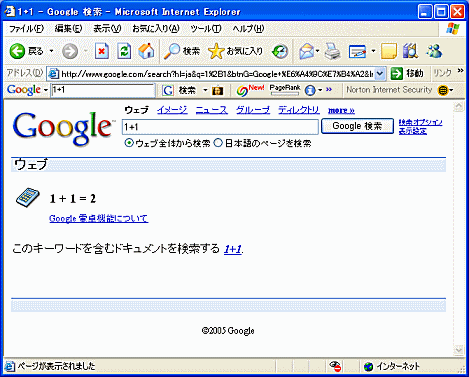Viewport: 469px width, 377px height.
Task: Click the scrollbar up arrow
Action: point(459,106)
